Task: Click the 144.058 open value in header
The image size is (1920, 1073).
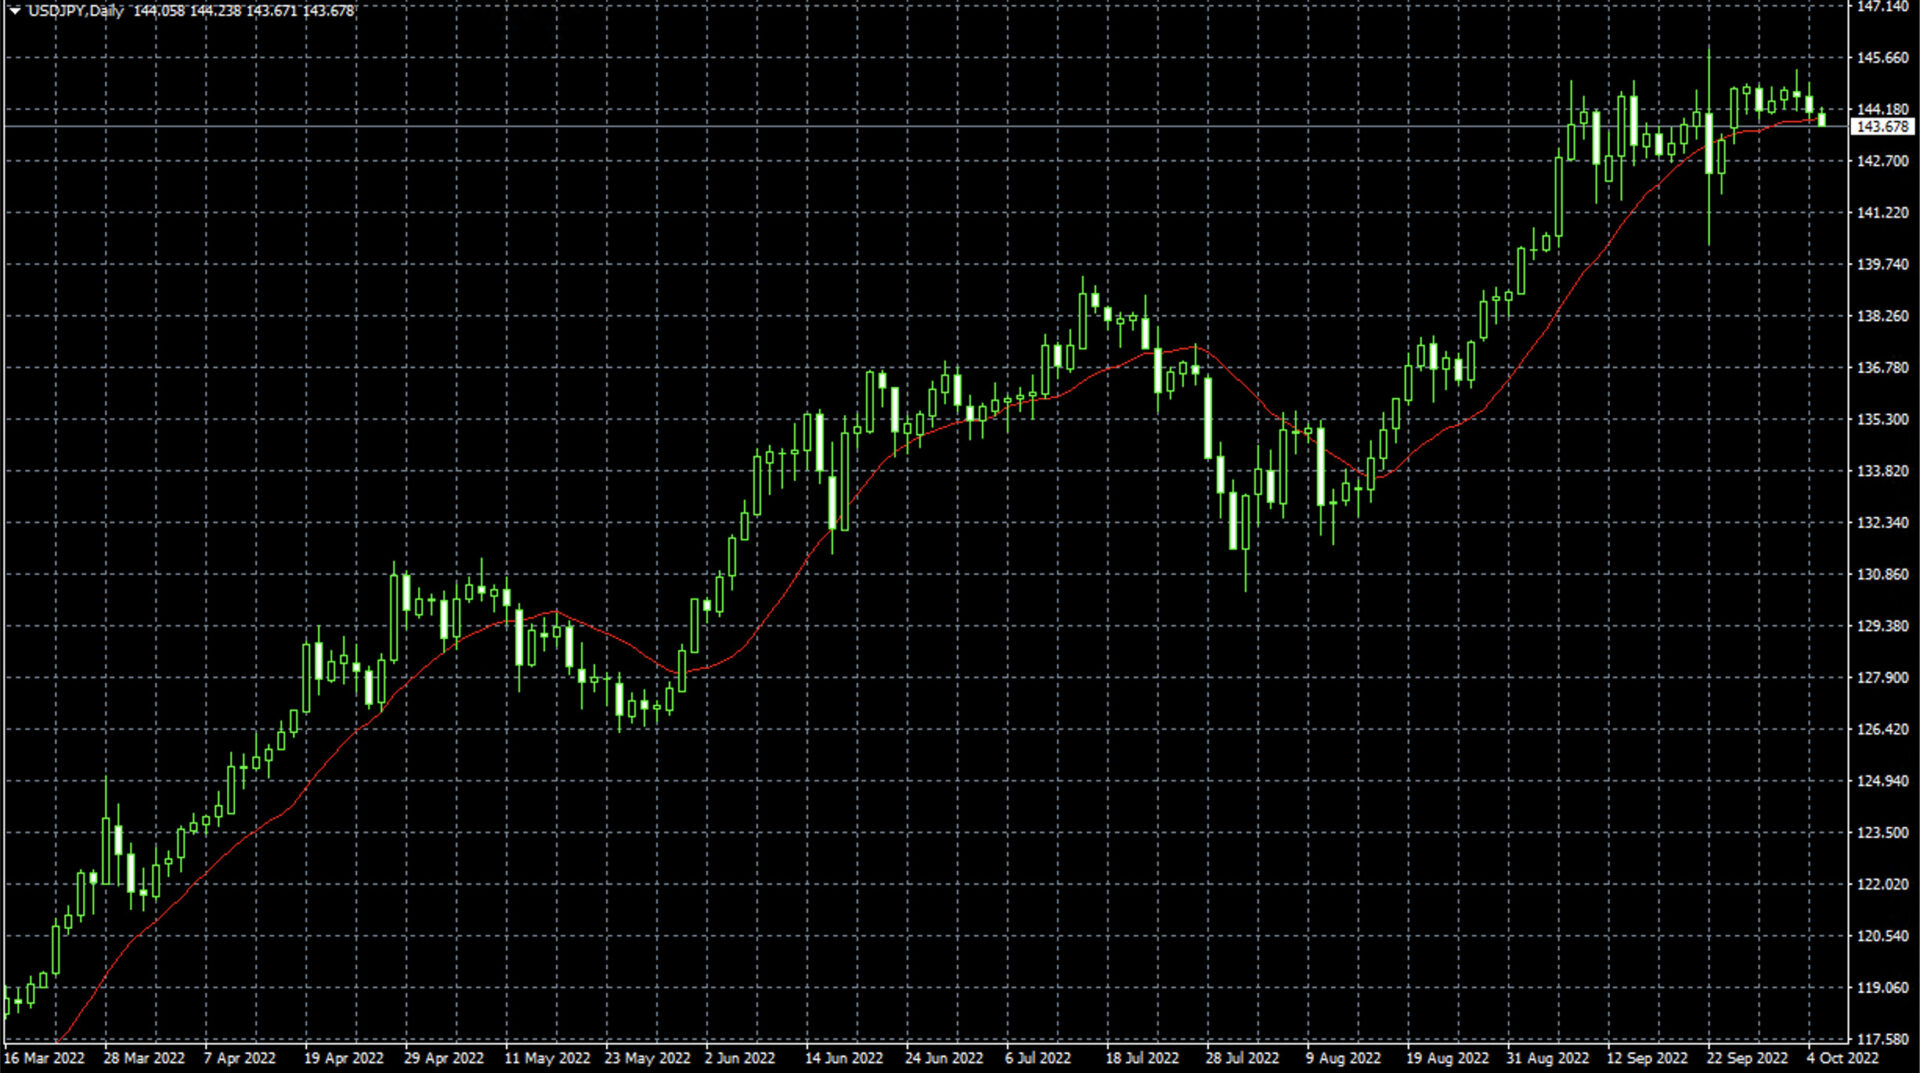Action: pyautogui.click(x=158, y=11)
